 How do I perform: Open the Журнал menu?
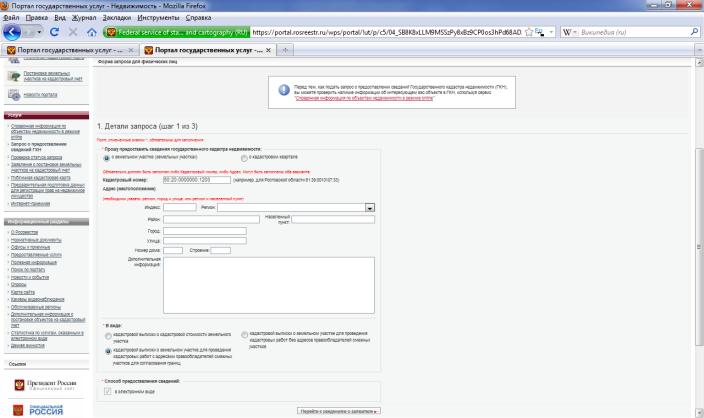point(84,18)
